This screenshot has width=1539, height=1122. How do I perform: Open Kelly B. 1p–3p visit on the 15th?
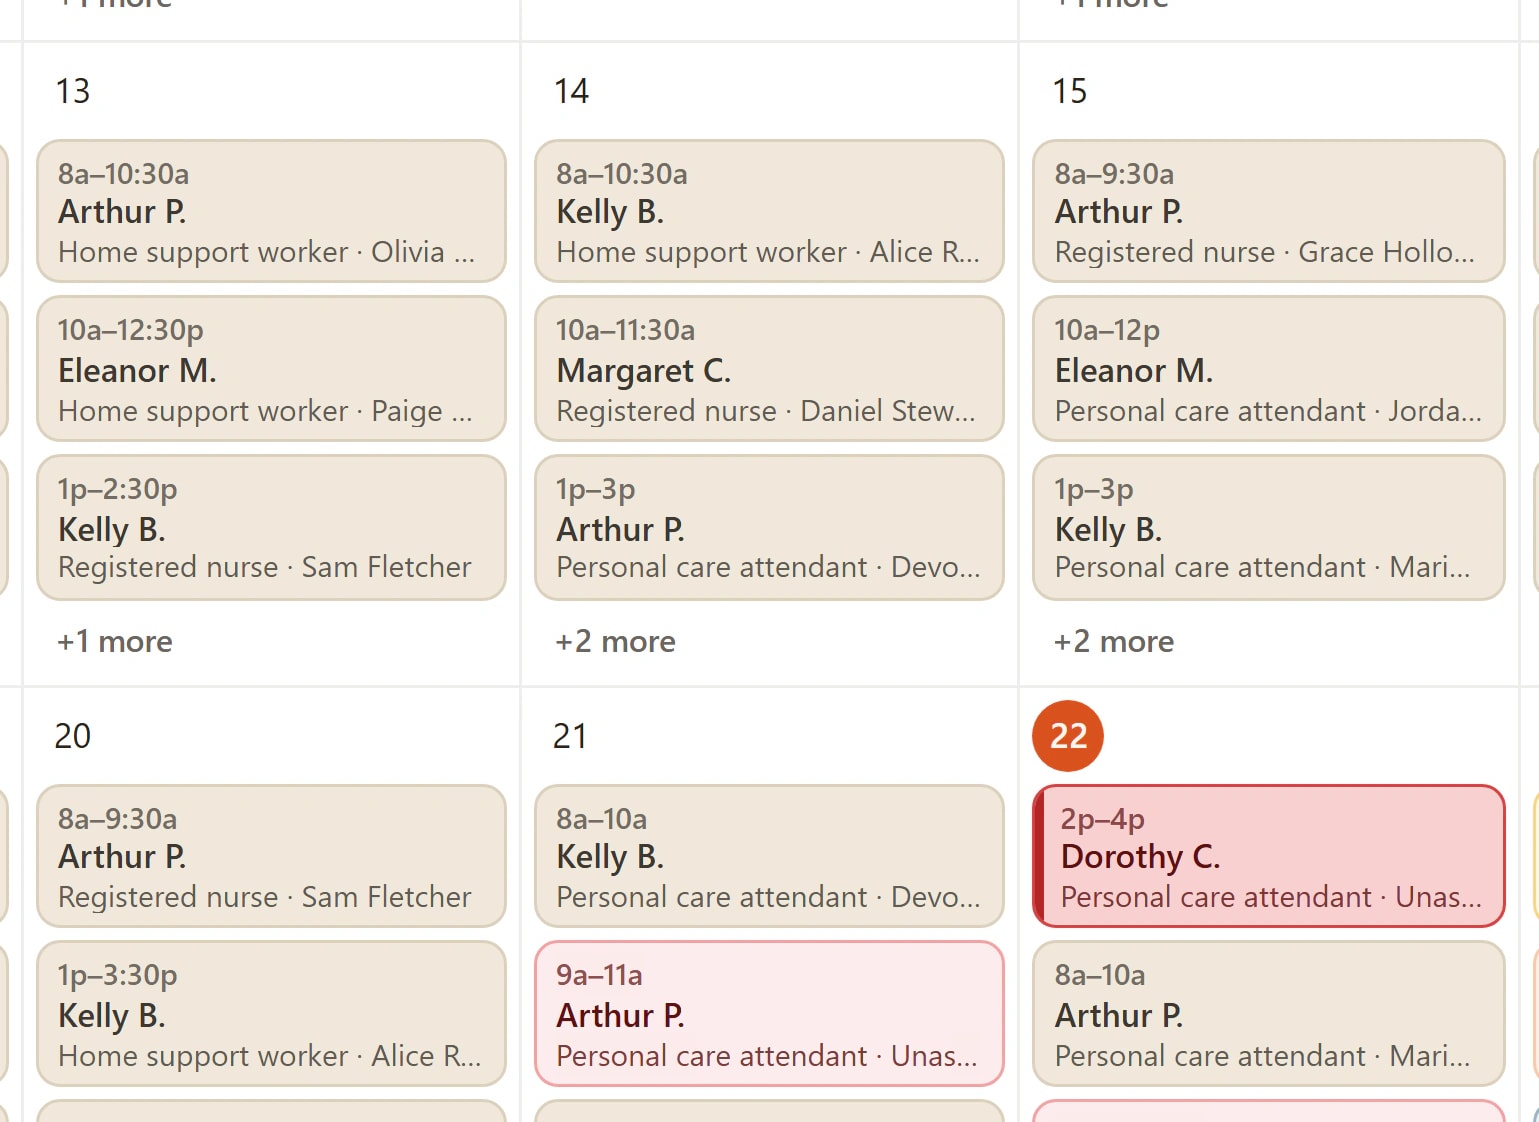click(1268, 527)
